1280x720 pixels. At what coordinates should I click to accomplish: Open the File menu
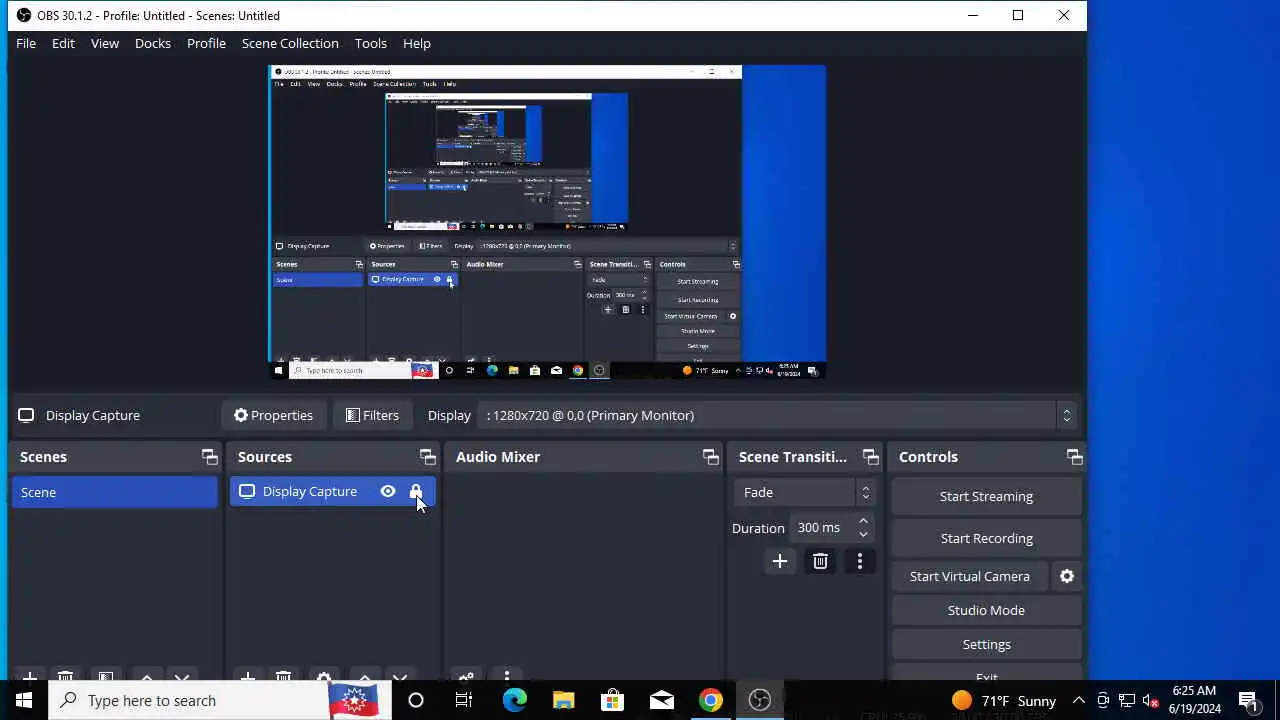click(26, 43)
